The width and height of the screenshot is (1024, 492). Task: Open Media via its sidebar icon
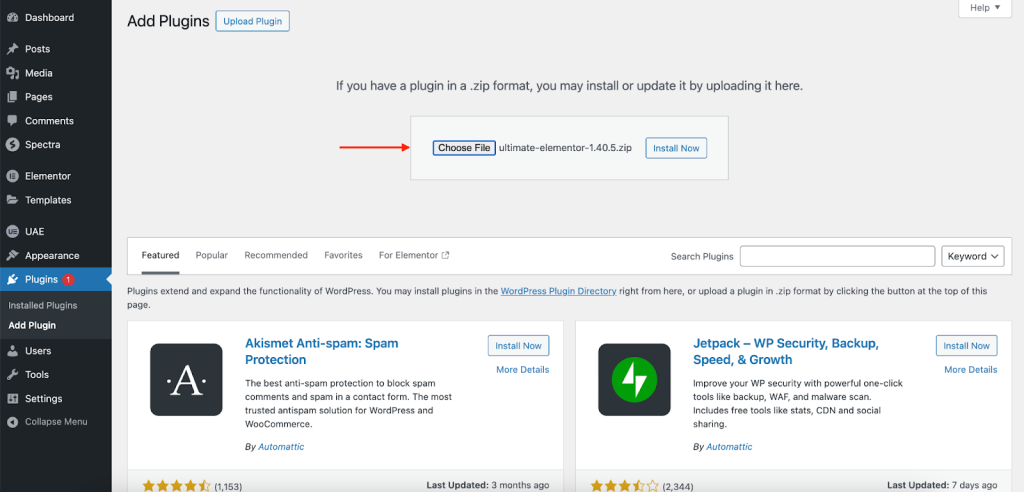(12, 73)
